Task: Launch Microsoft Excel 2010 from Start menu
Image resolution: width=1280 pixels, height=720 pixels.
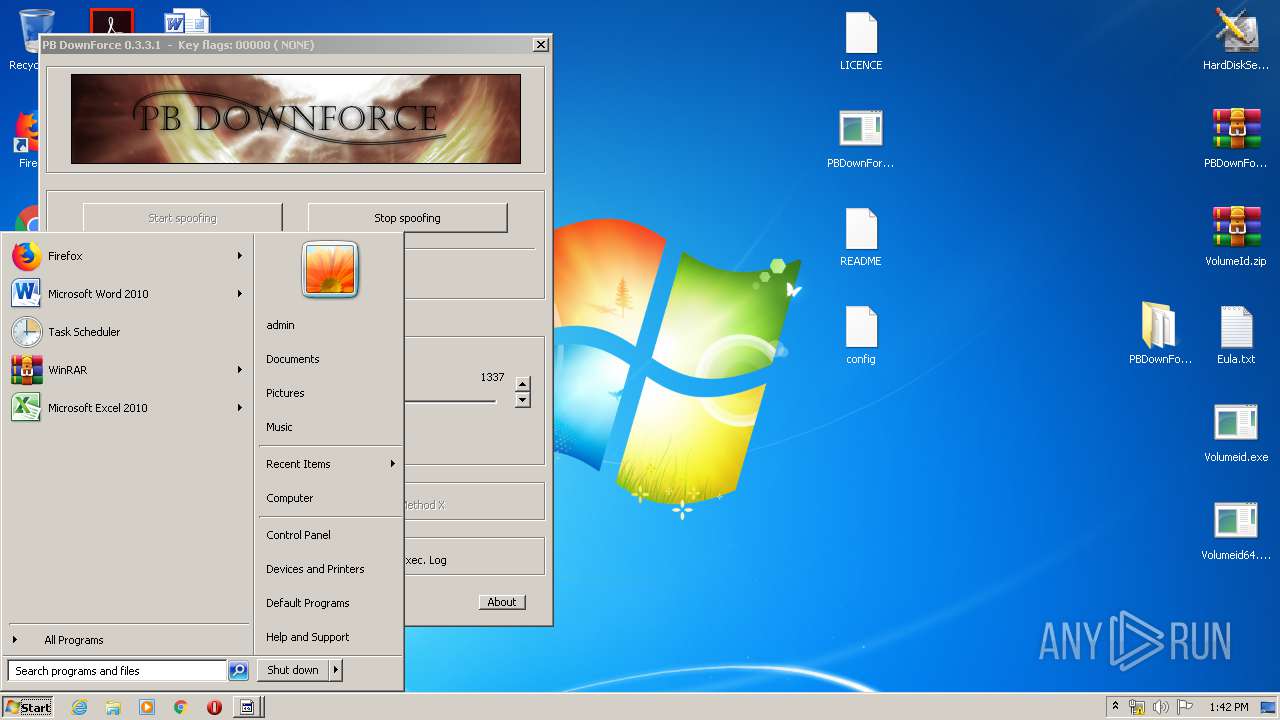Action: 127,408
